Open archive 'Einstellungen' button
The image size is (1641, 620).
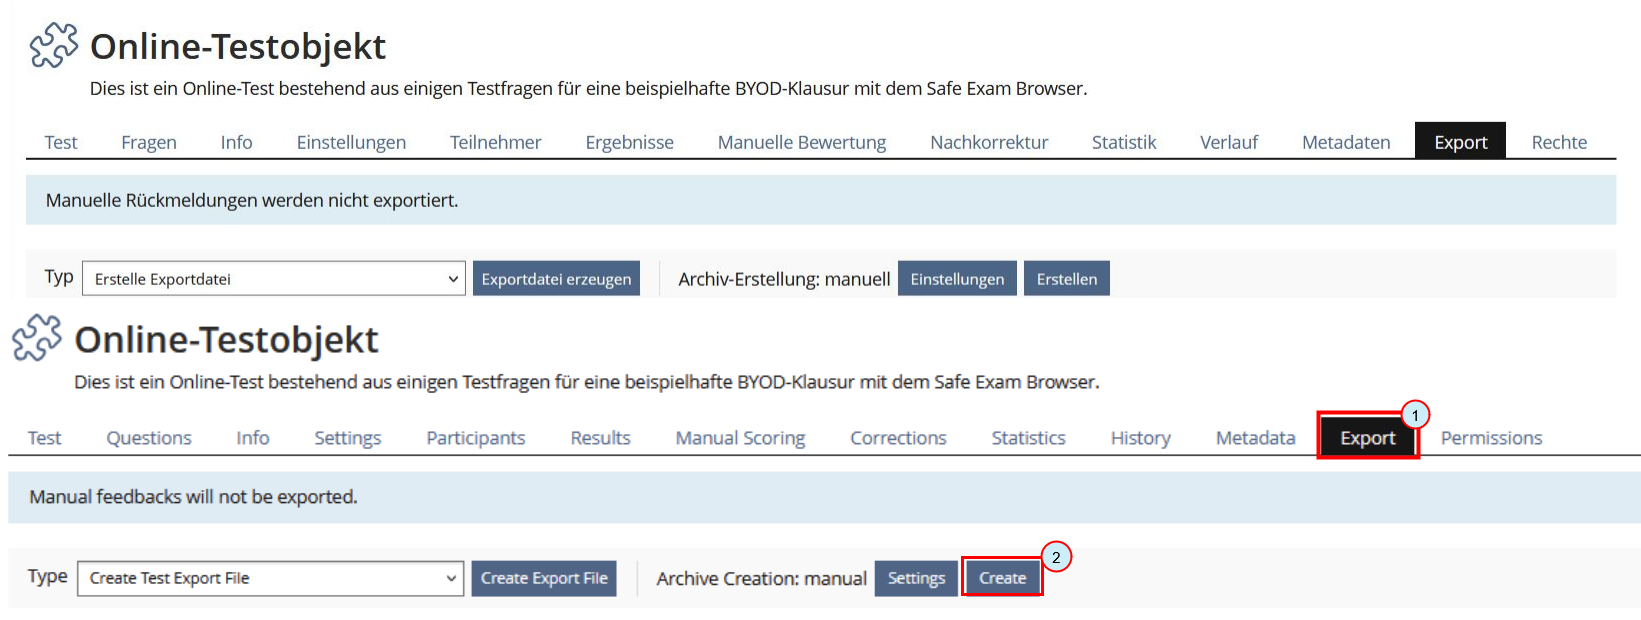[x=957, y=279]
